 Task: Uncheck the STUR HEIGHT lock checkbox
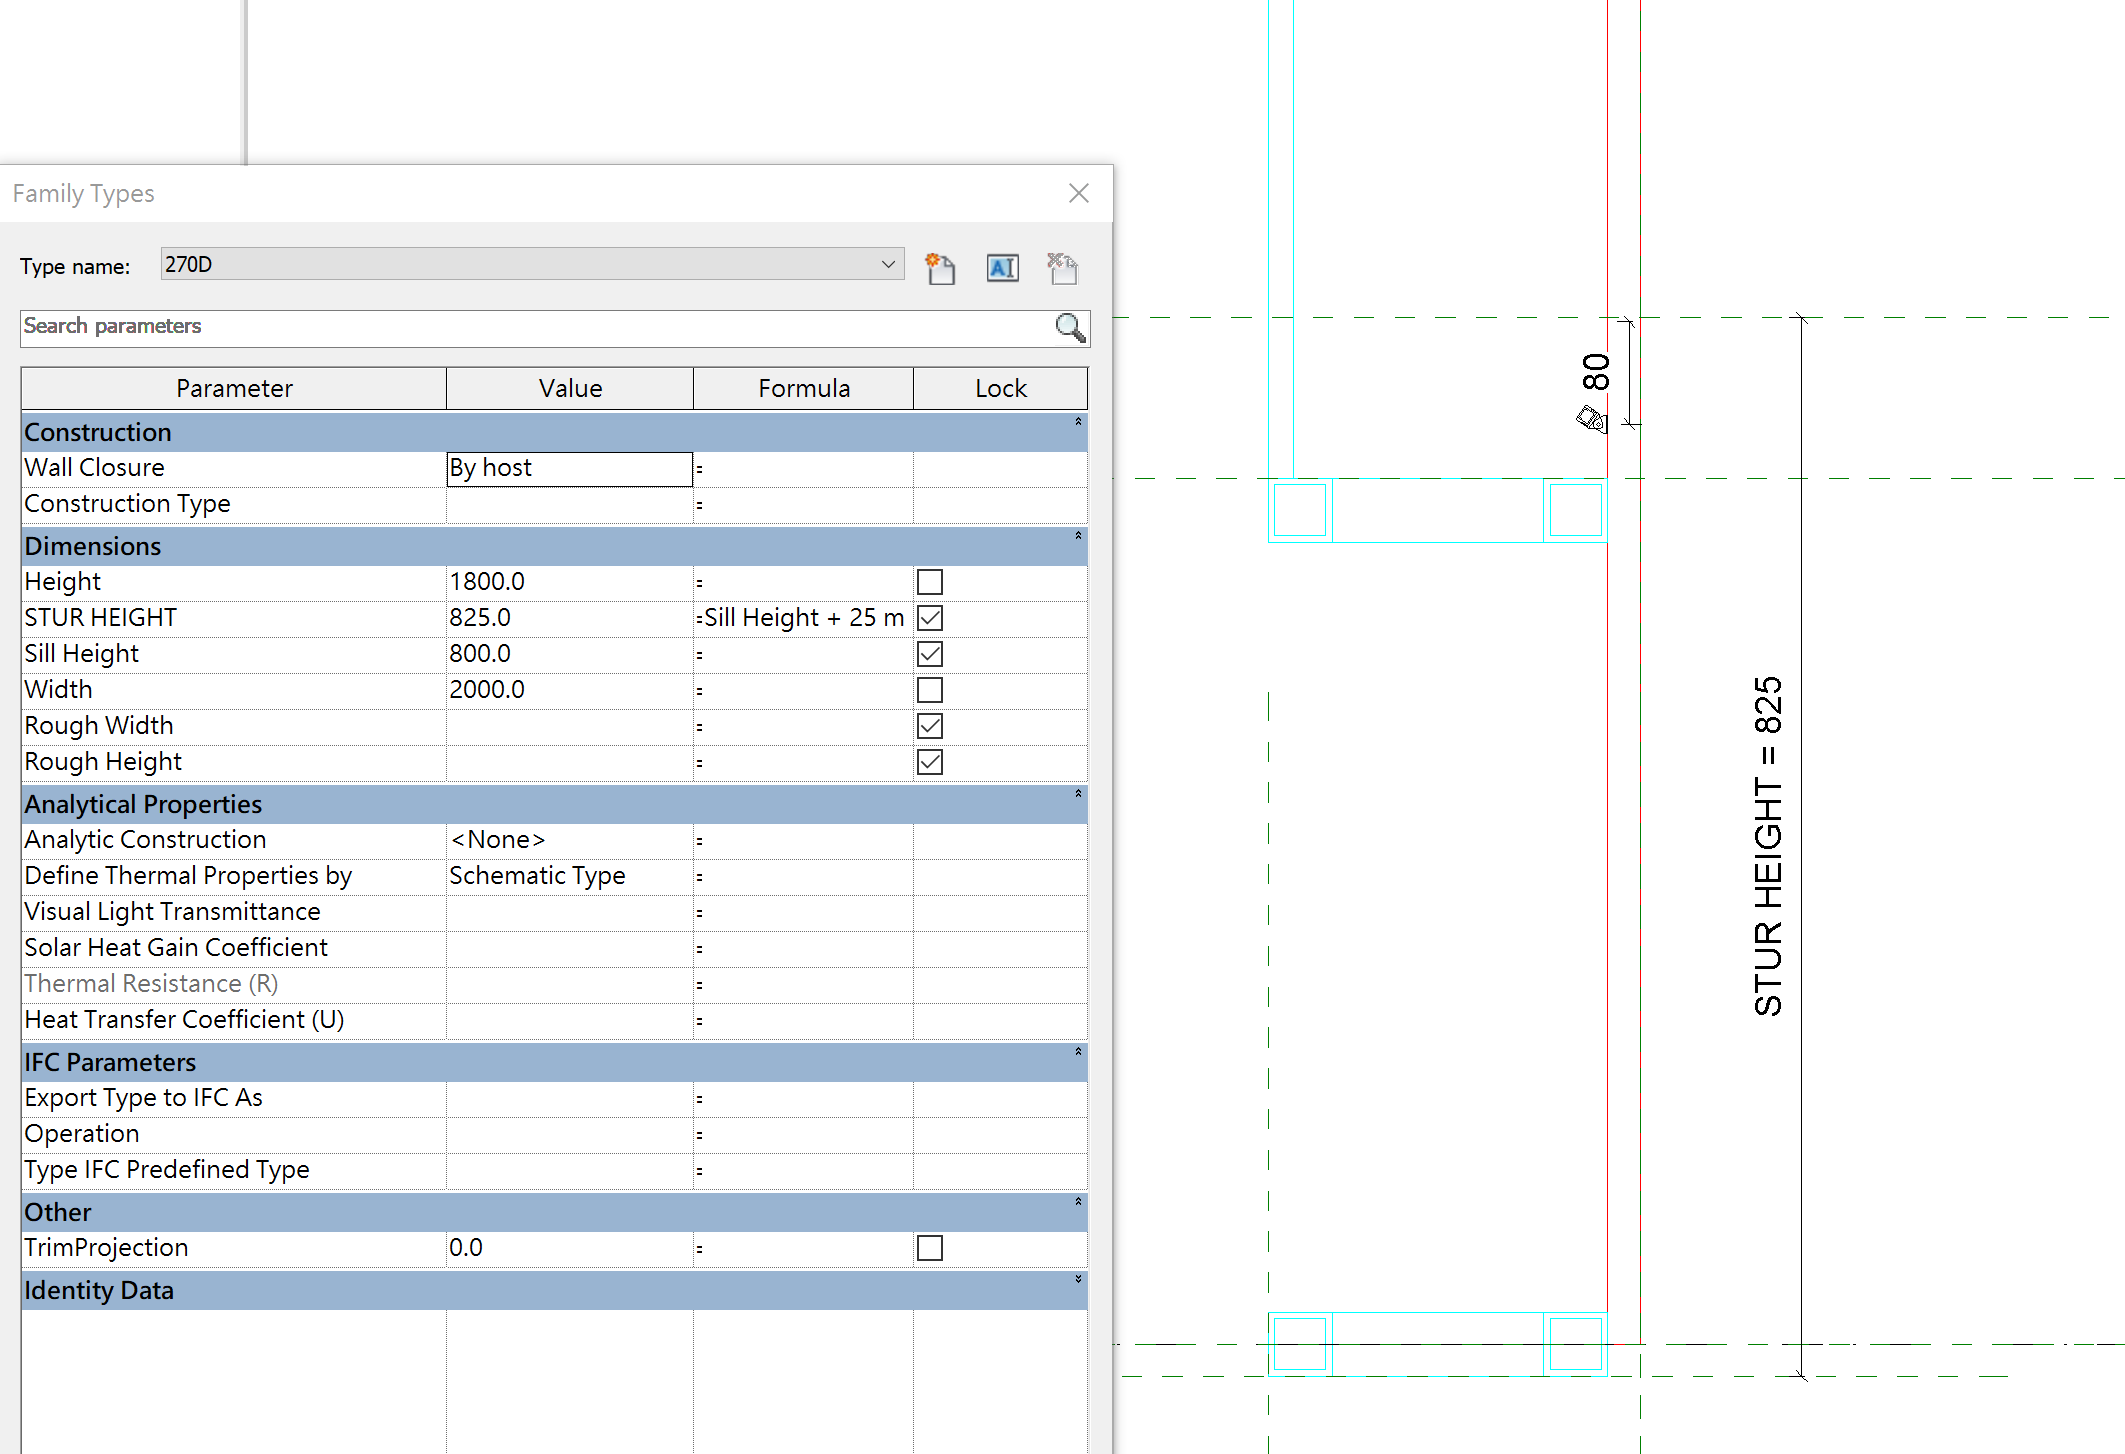(x=929, y=618)
